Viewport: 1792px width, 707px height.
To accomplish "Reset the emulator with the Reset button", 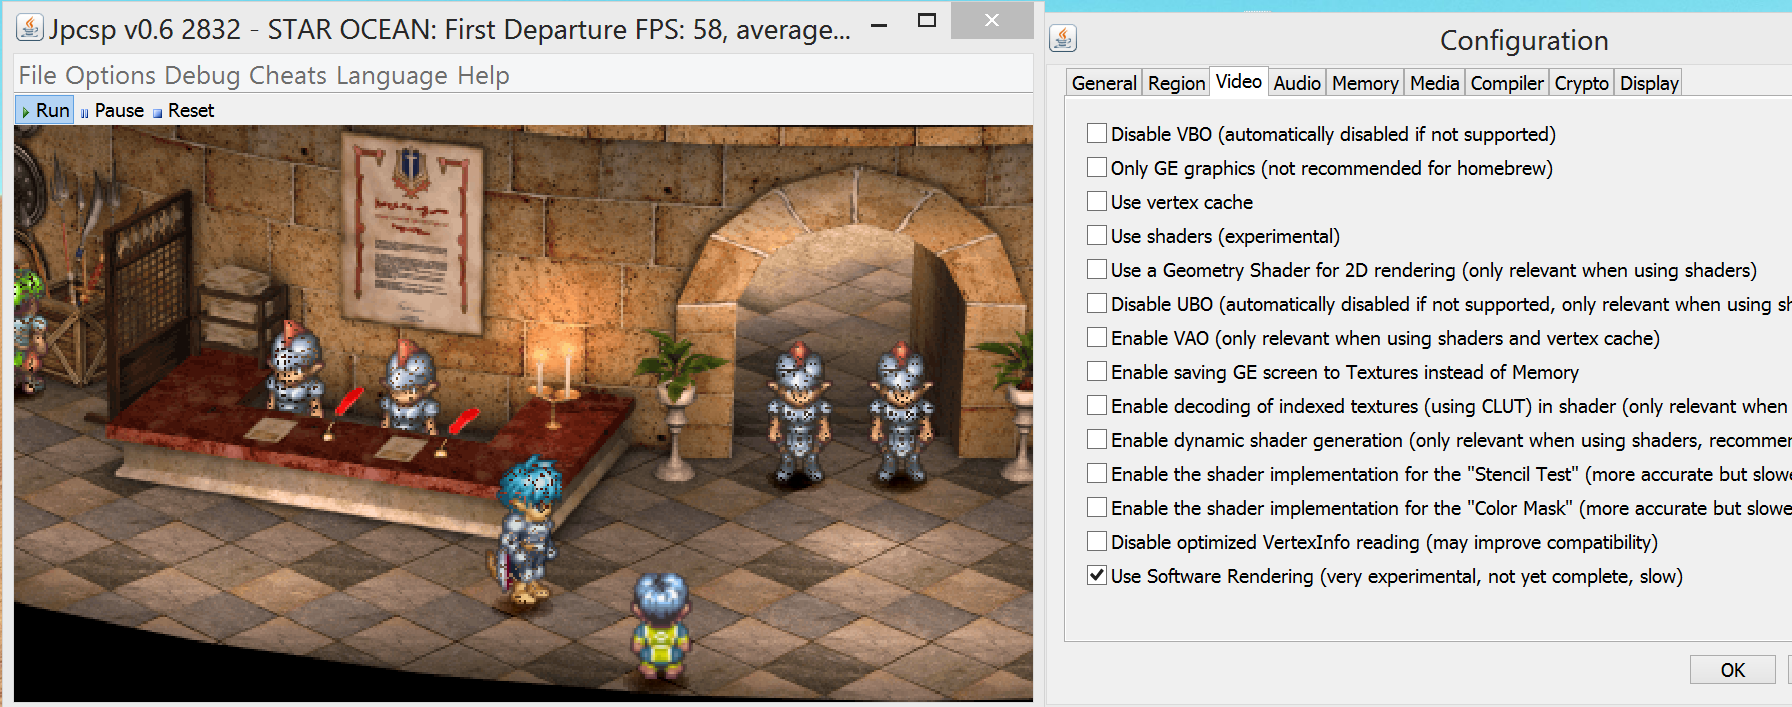I will click(183, 110).
